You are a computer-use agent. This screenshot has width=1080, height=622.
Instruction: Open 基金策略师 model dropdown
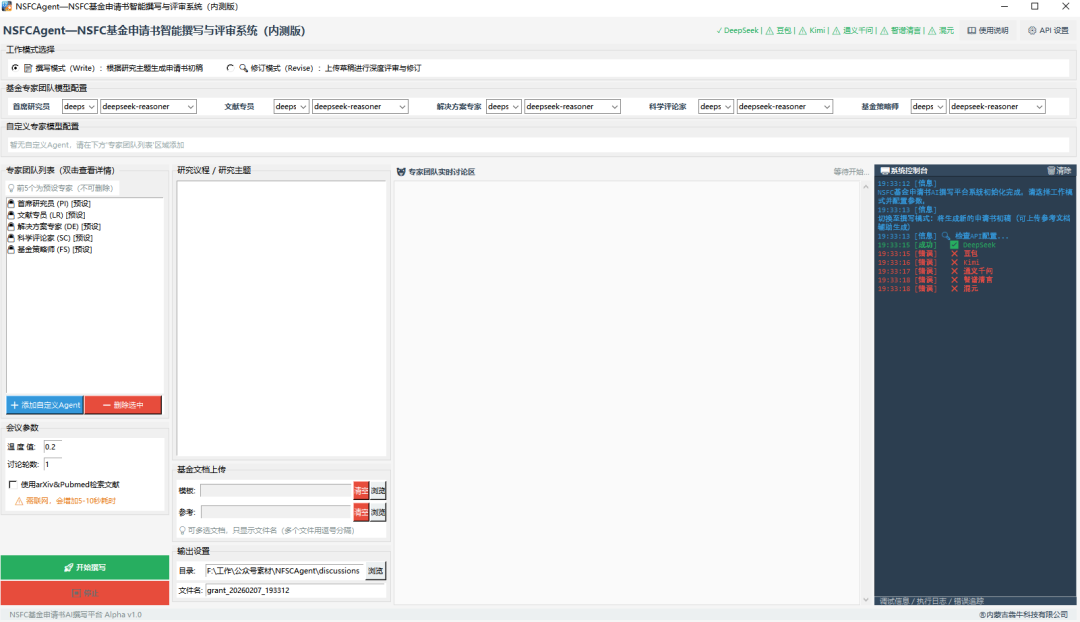(x=997, y=107)
